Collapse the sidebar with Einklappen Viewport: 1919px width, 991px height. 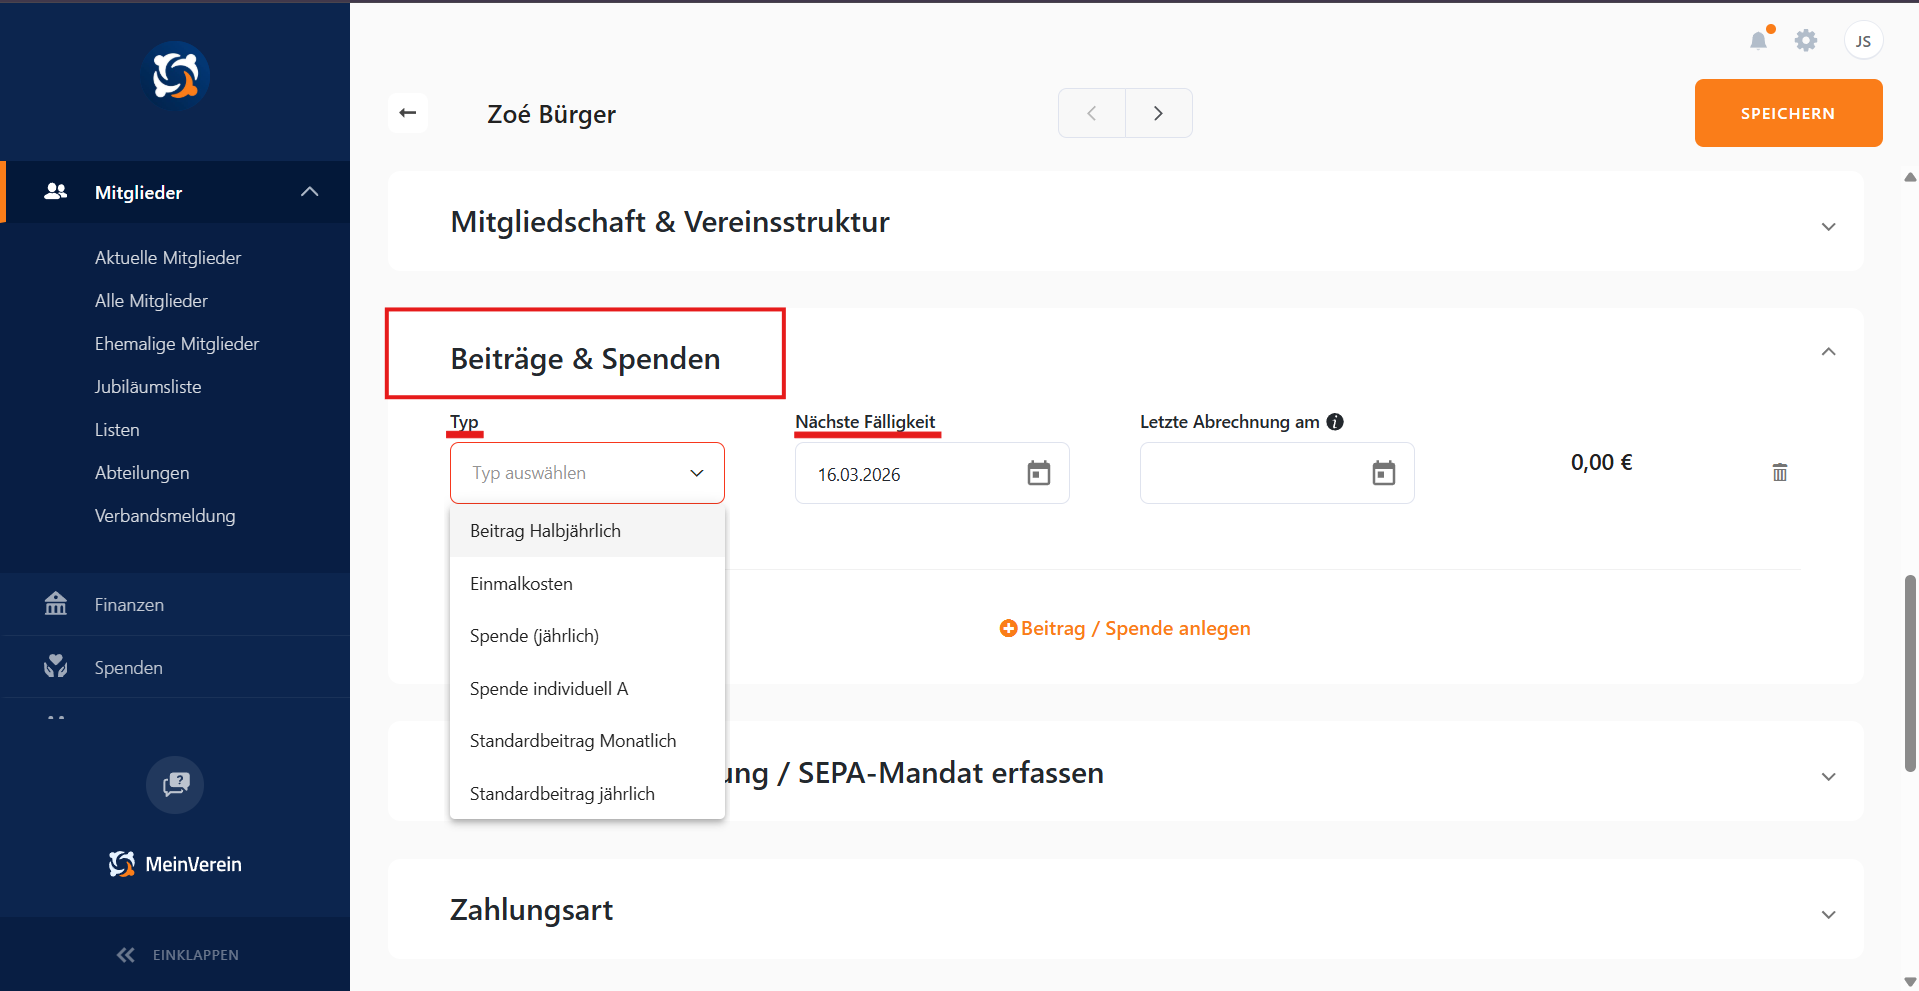[x=177, y=955]
